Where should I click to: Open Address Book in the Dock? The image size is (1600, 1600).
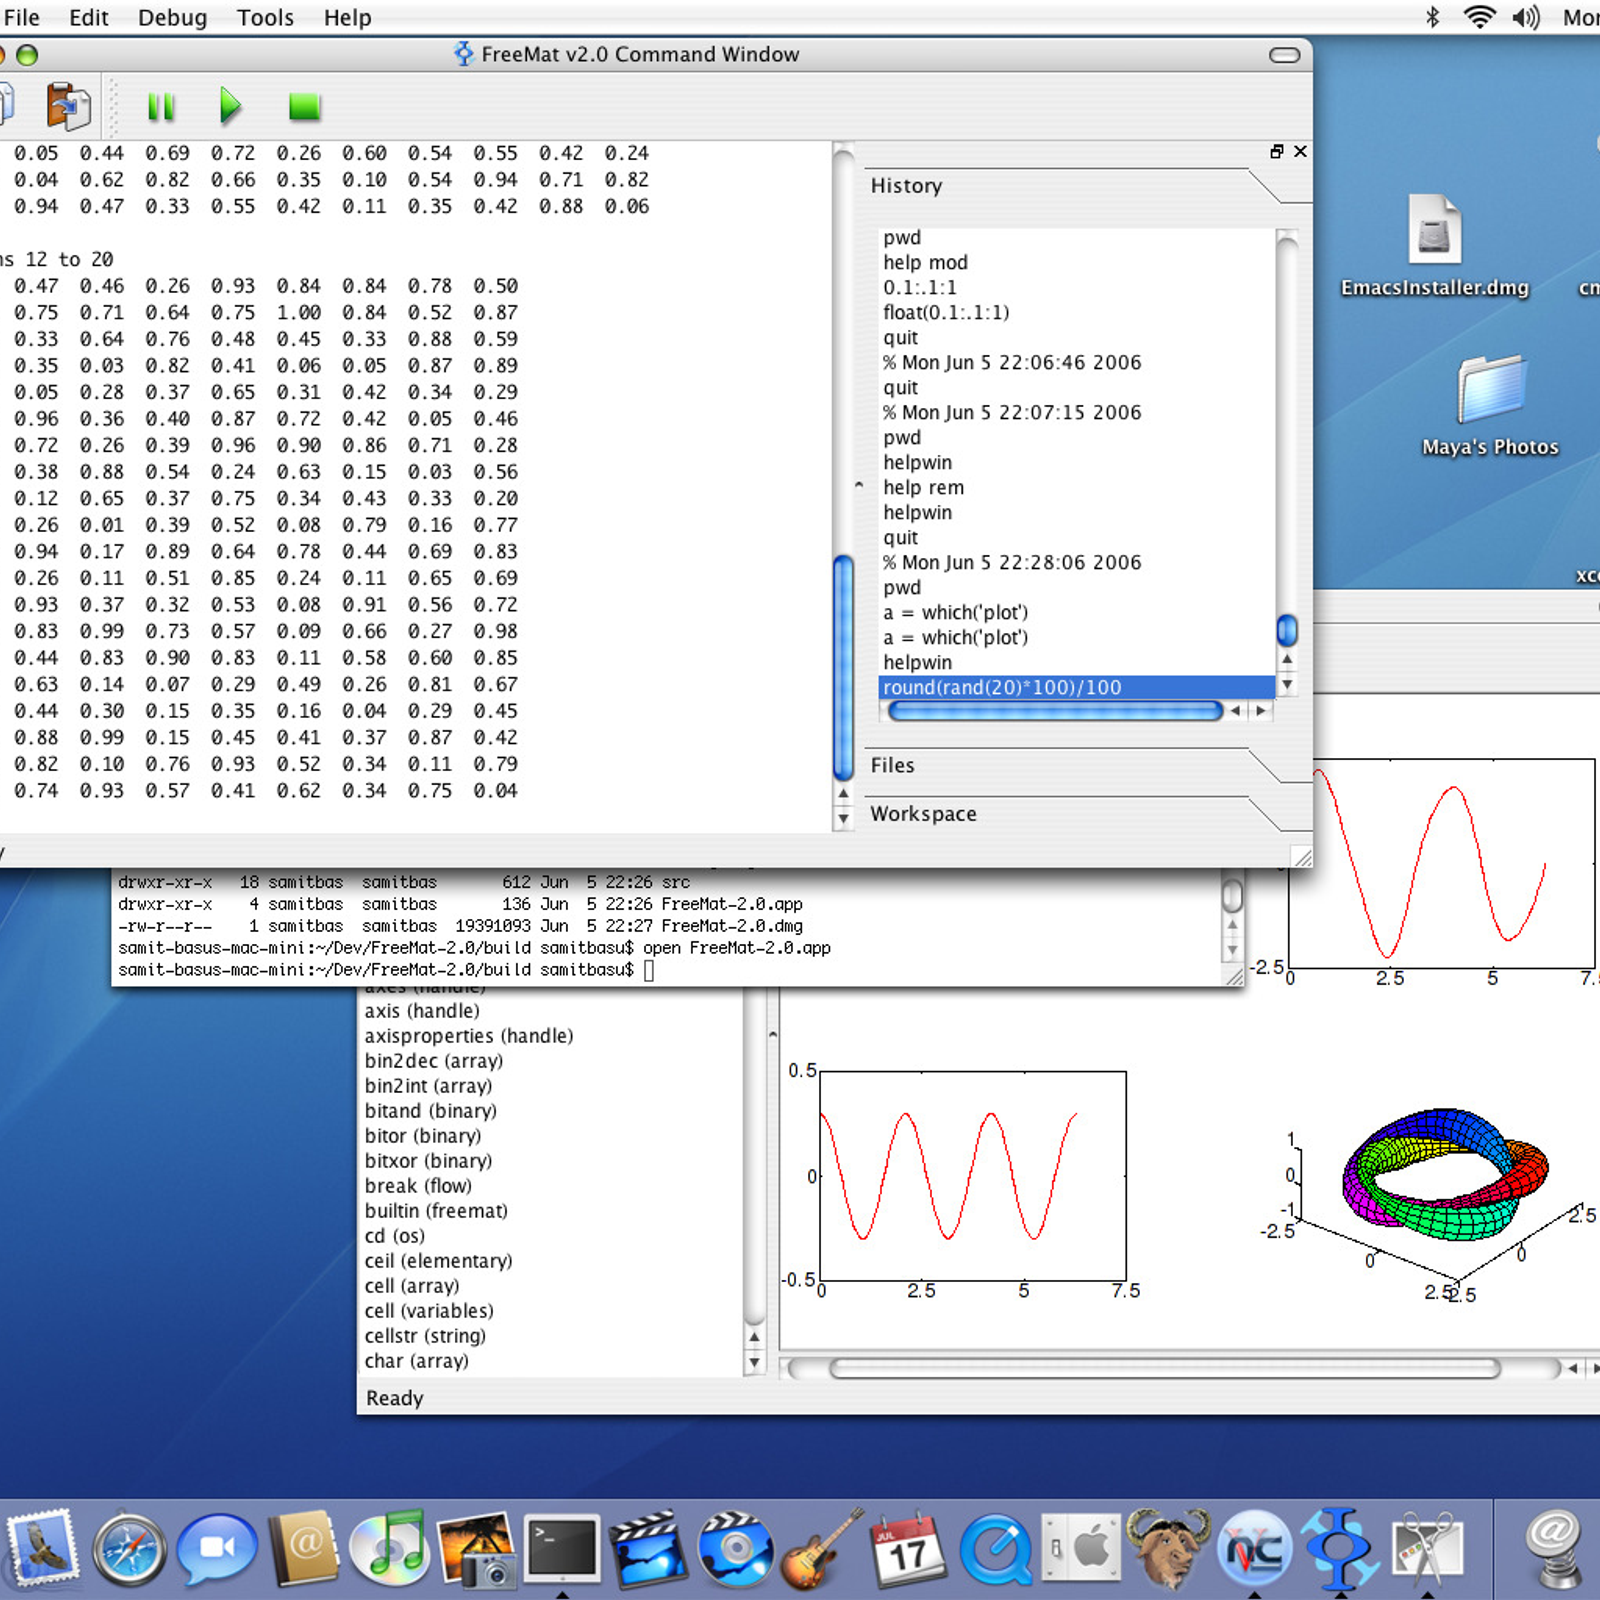tap(304, 1549)
